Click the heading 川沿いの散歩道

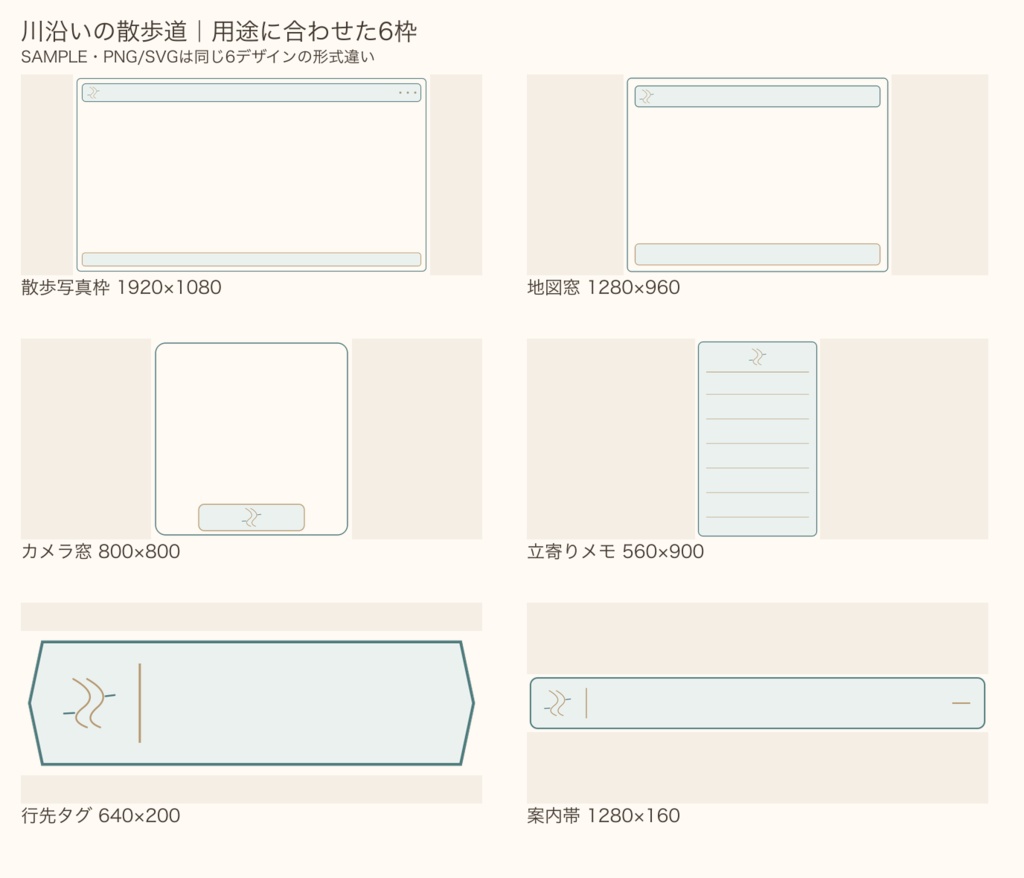click(104, 31)
